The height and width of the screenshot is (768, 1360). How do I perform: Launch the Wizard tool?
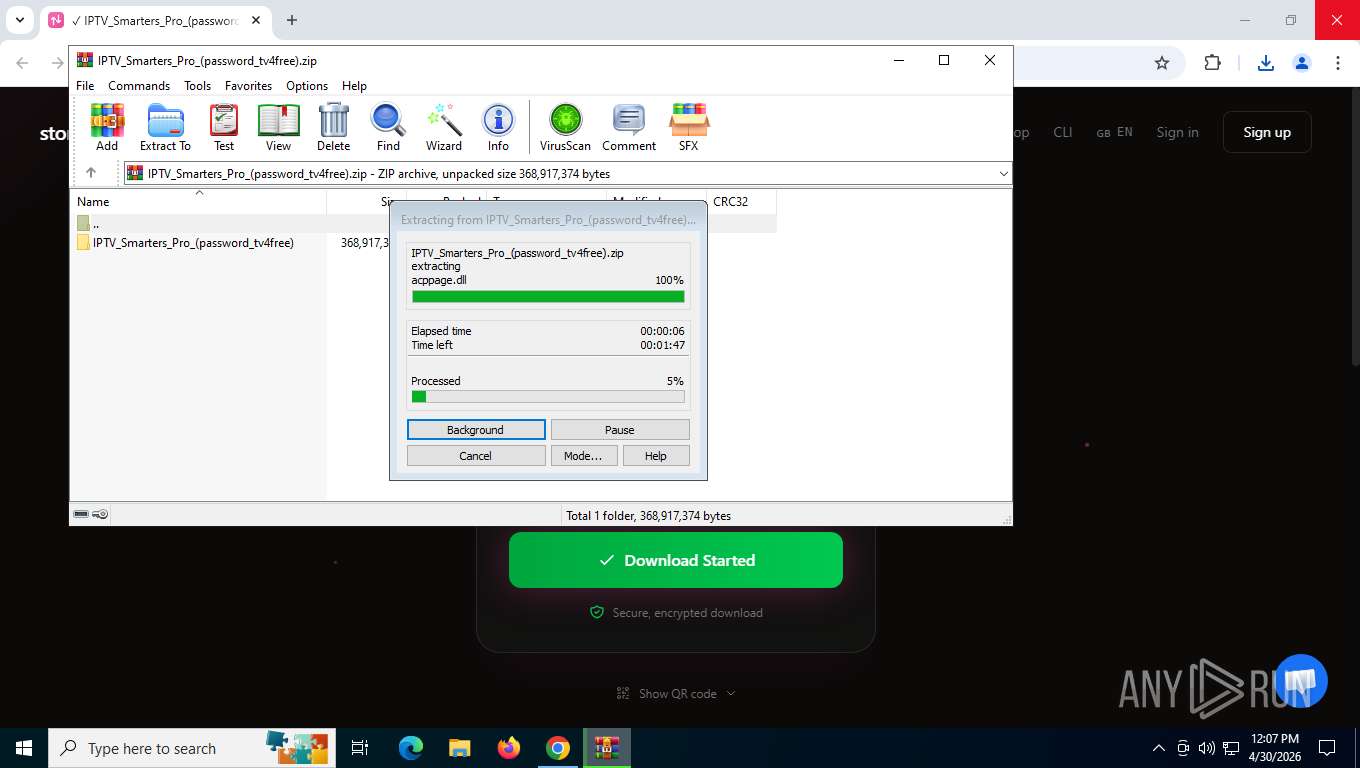(x=444, y=127)
